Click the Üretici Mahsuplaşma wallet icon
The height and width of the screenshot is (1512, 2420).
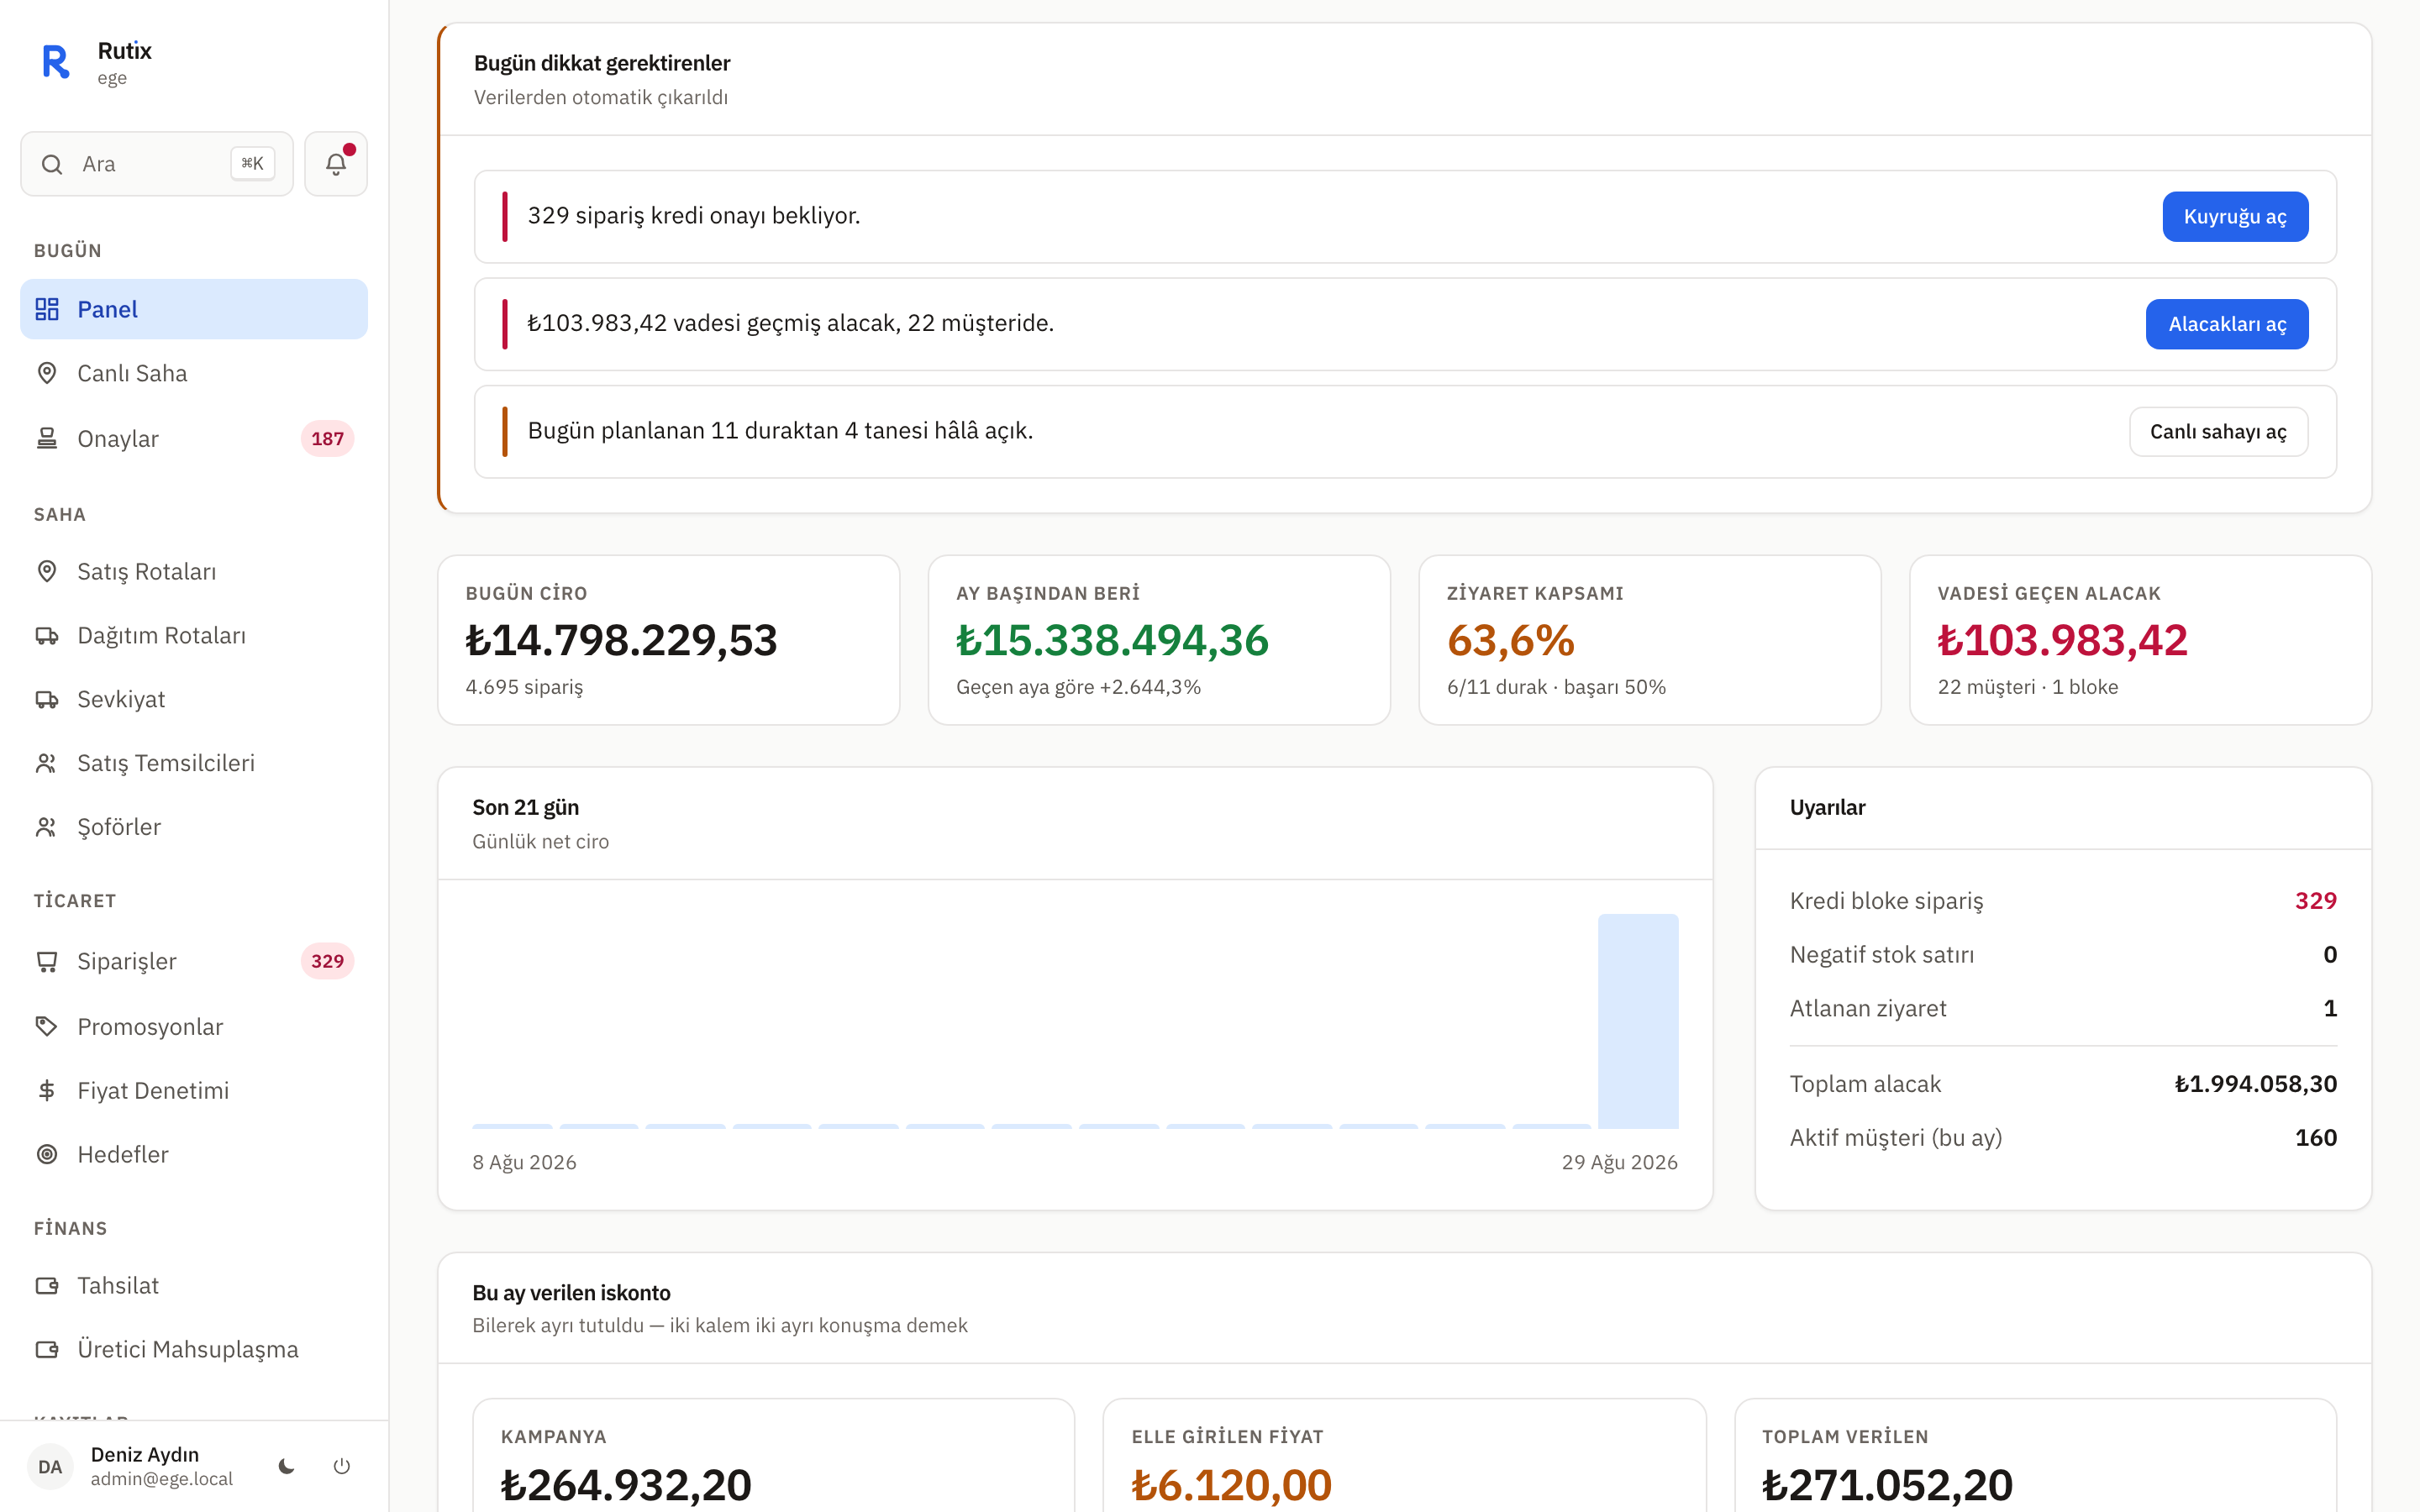tap(47, 1349)
